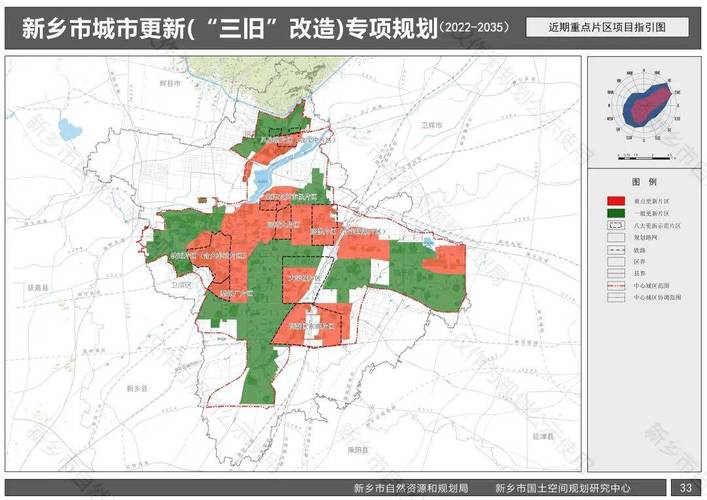Click the 区界 legend symbol box
Image resolution: width=707 pixels, height=500 pixels.
[616, 261]
